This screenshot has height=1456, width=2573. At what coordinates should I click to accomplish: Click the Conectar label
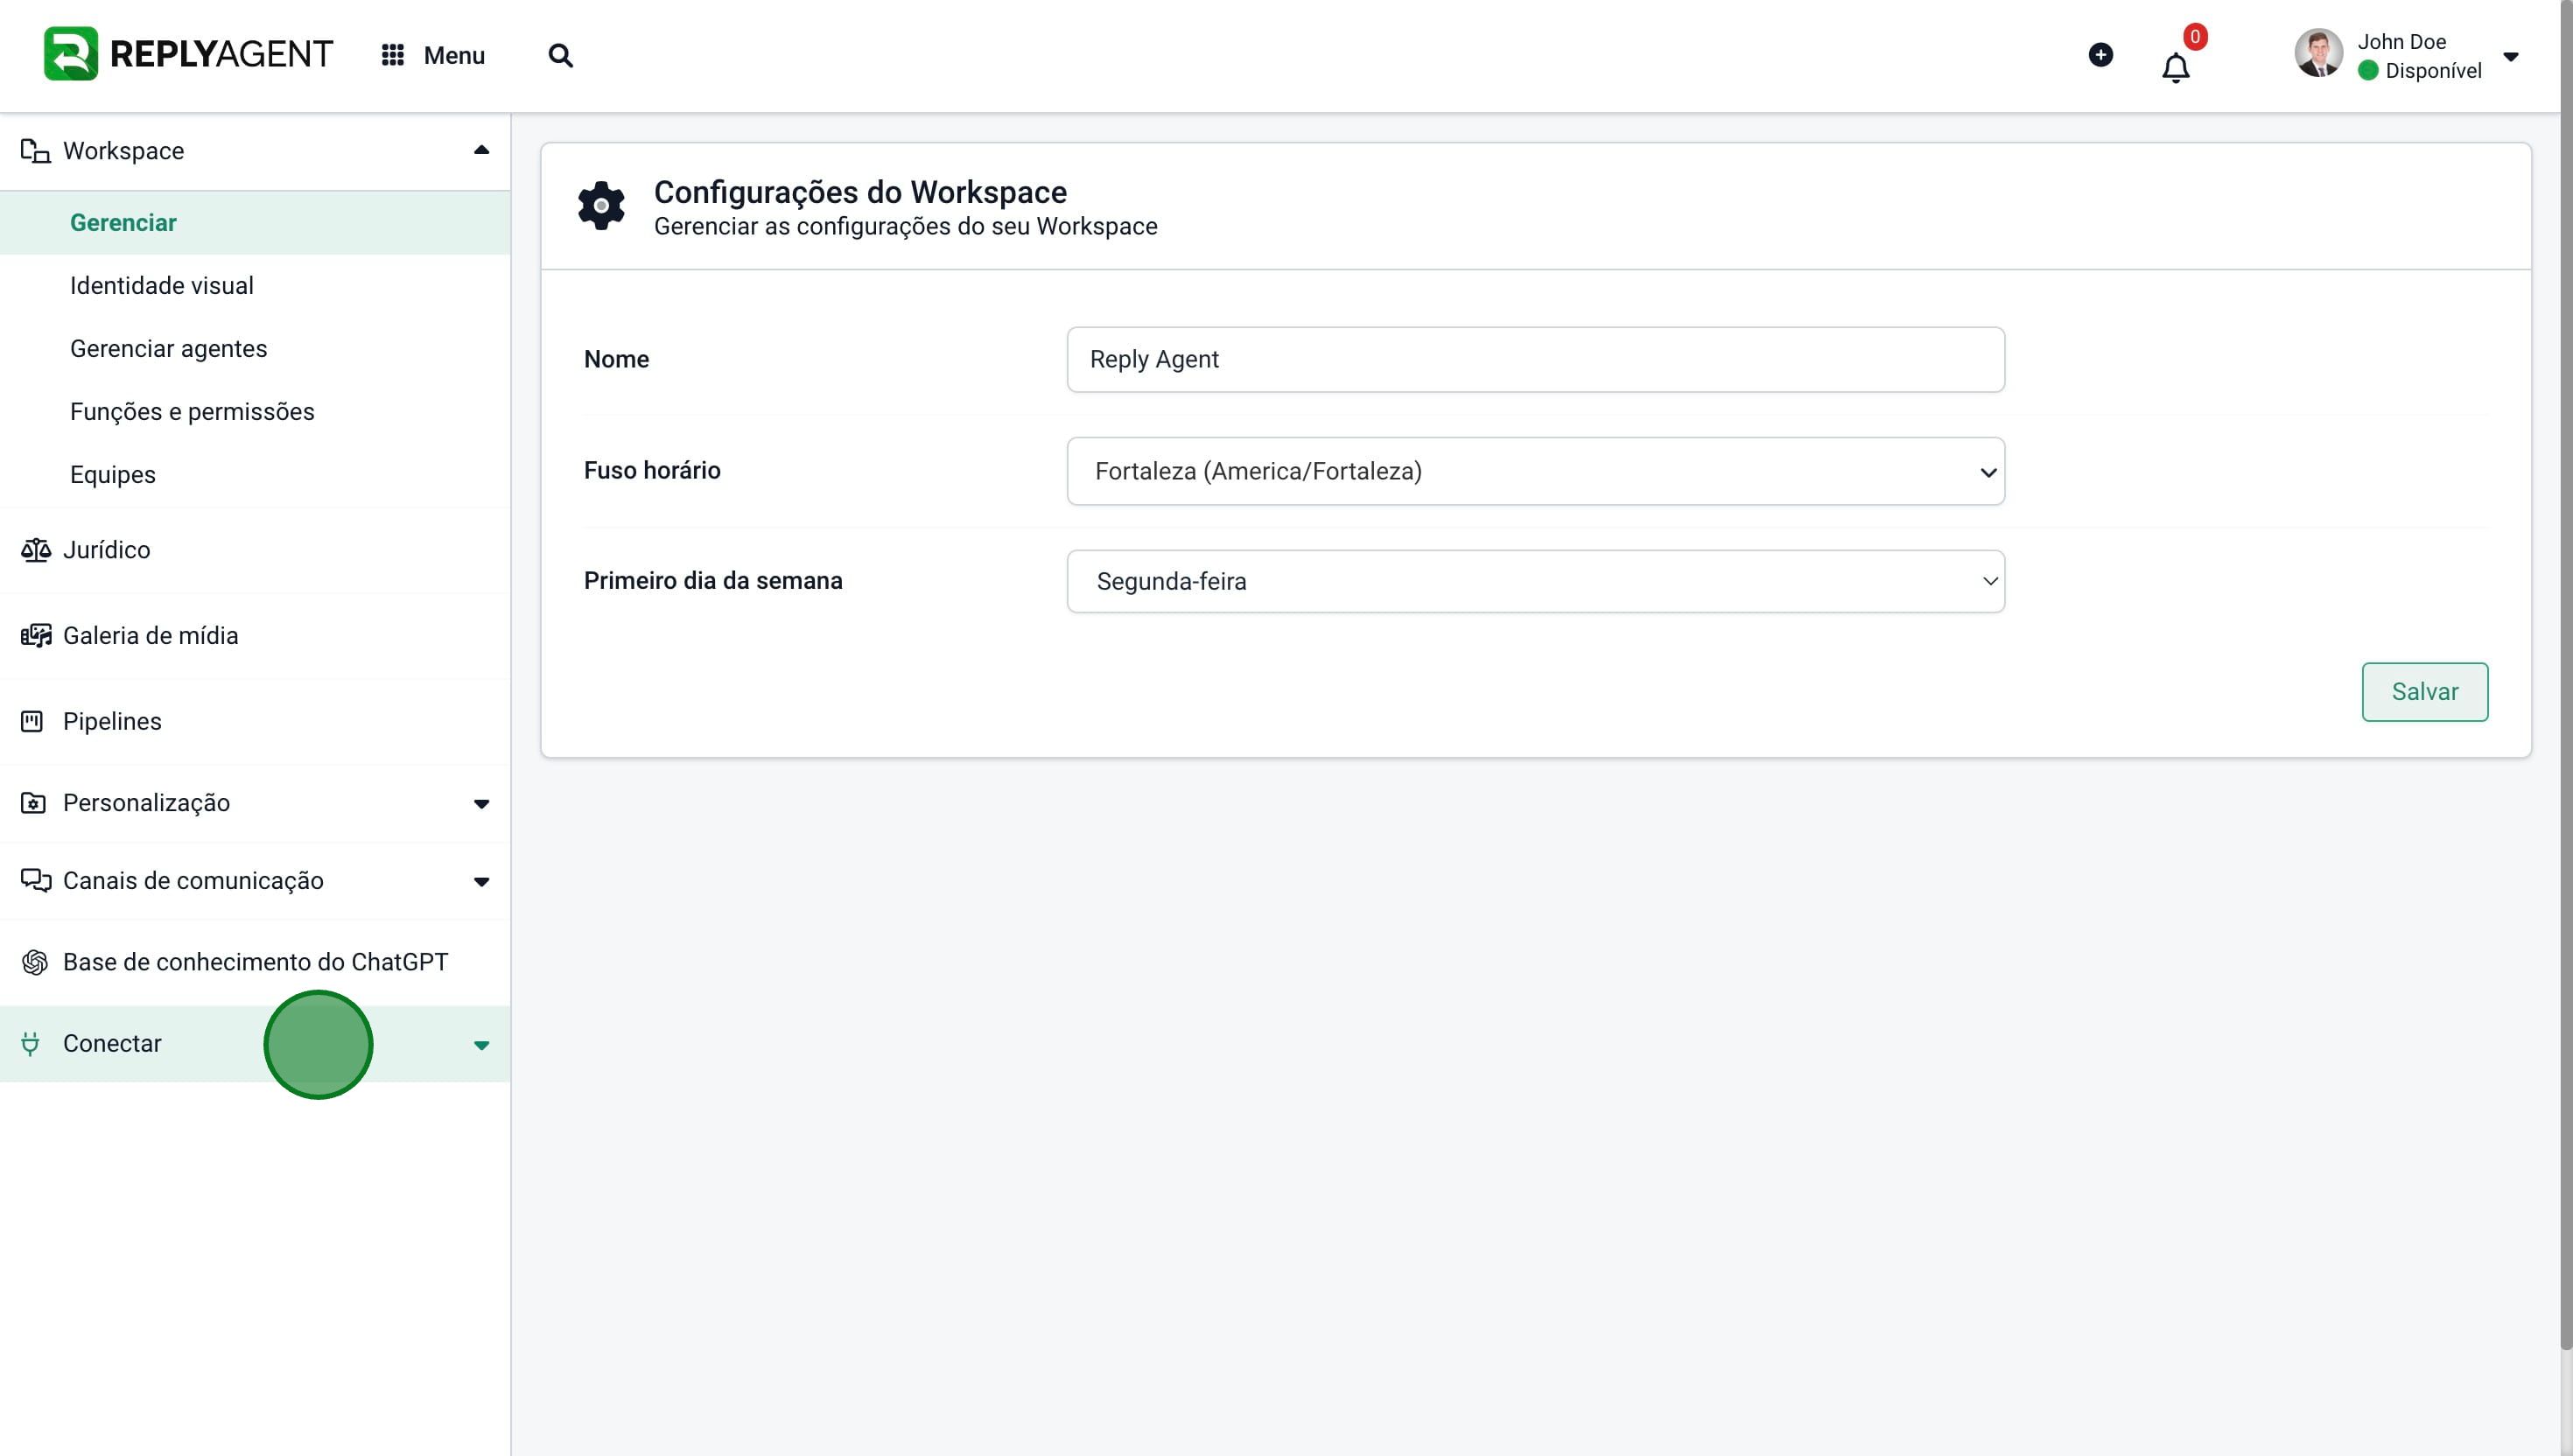click(112, 1044)
